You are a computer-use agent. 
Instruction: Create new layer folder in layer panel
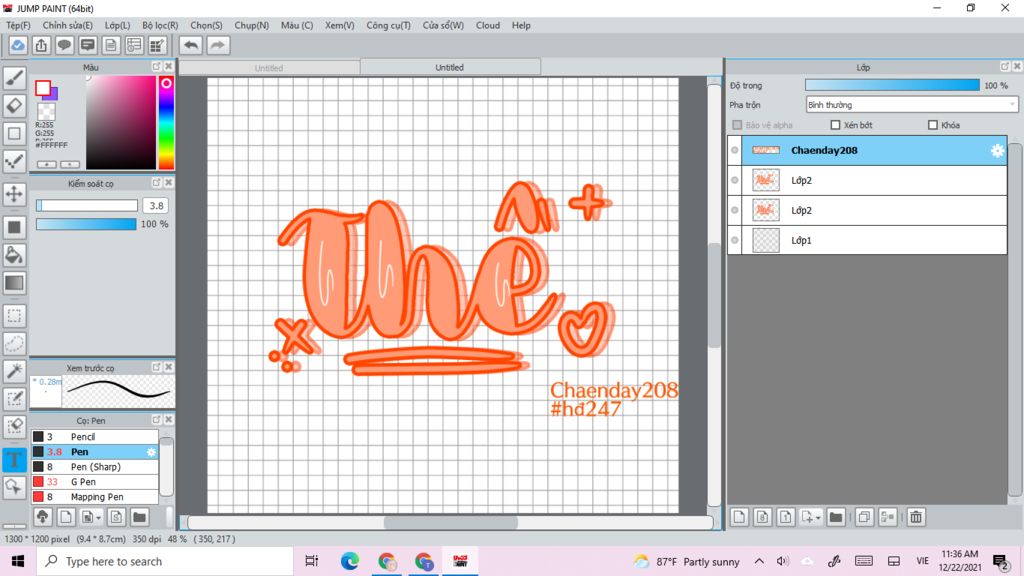[836, 517]
